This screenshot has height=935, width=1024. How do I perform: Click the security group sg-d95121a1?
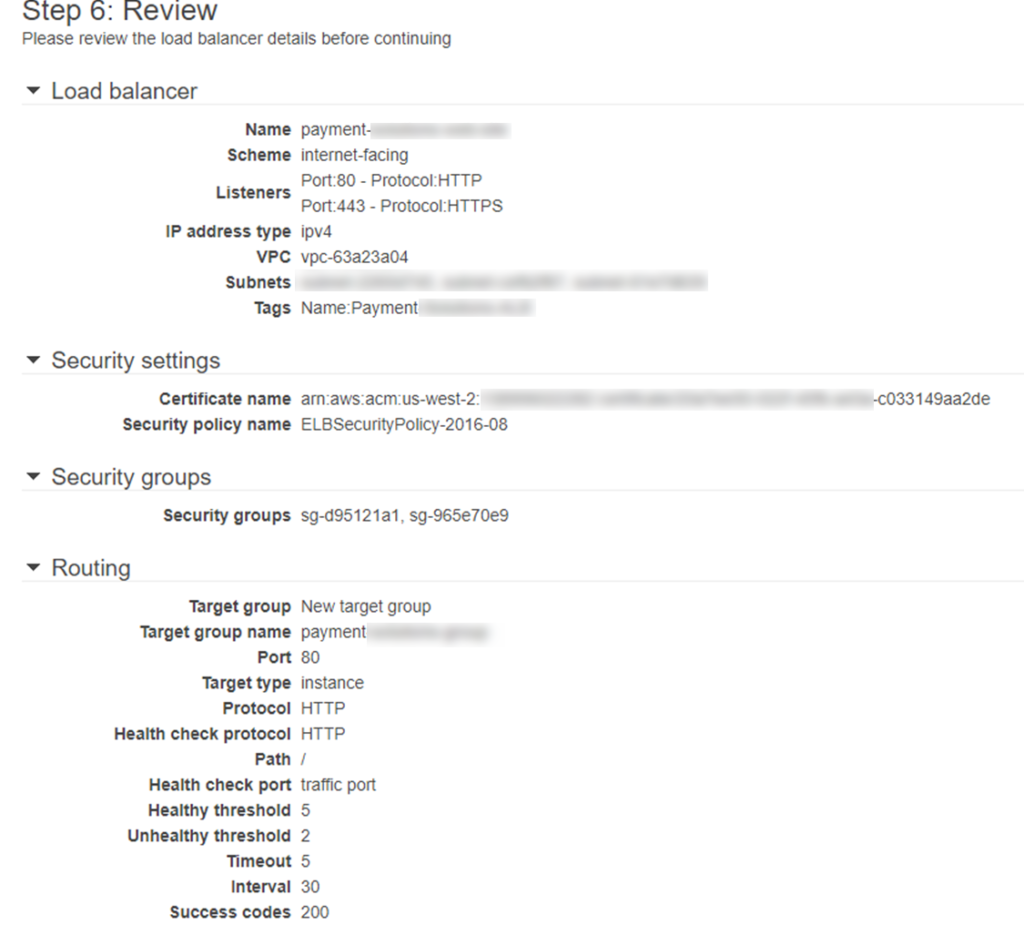(340, 515)
